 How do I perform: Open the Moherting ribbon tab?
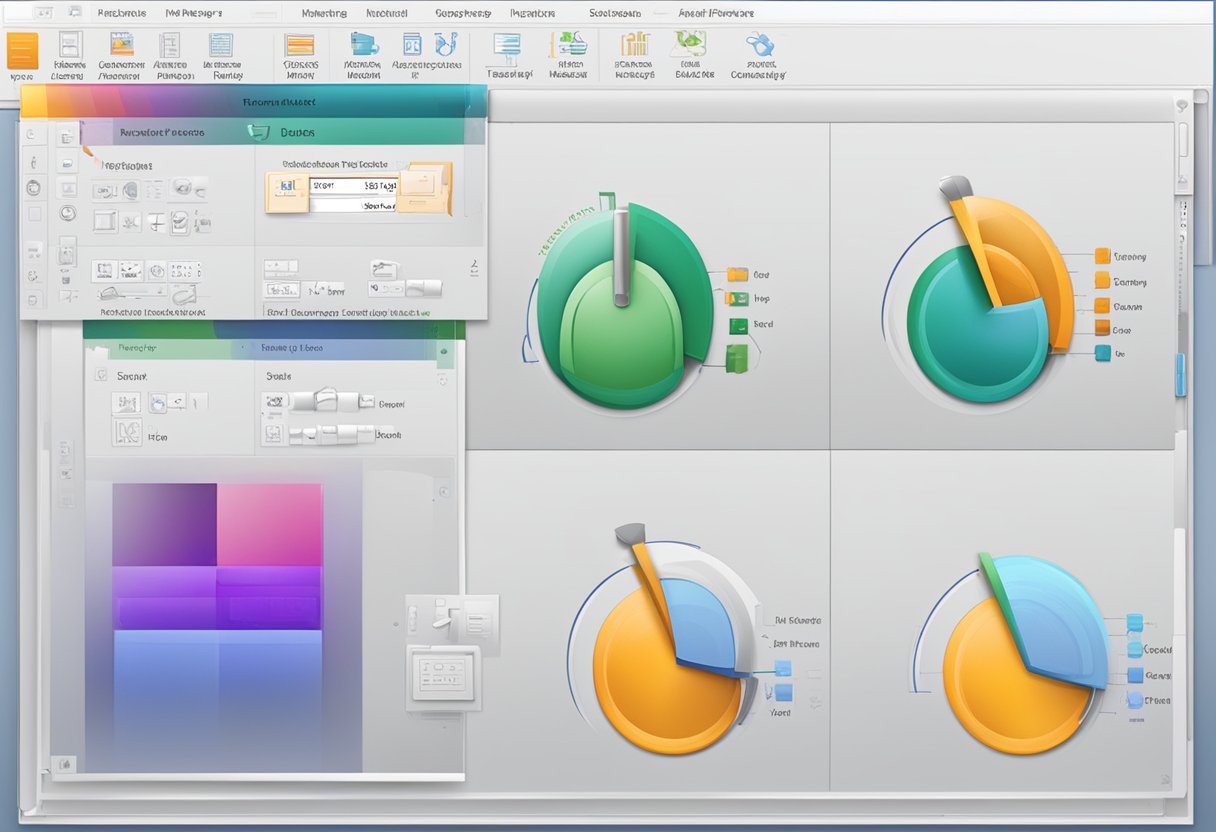pos(324,13)
